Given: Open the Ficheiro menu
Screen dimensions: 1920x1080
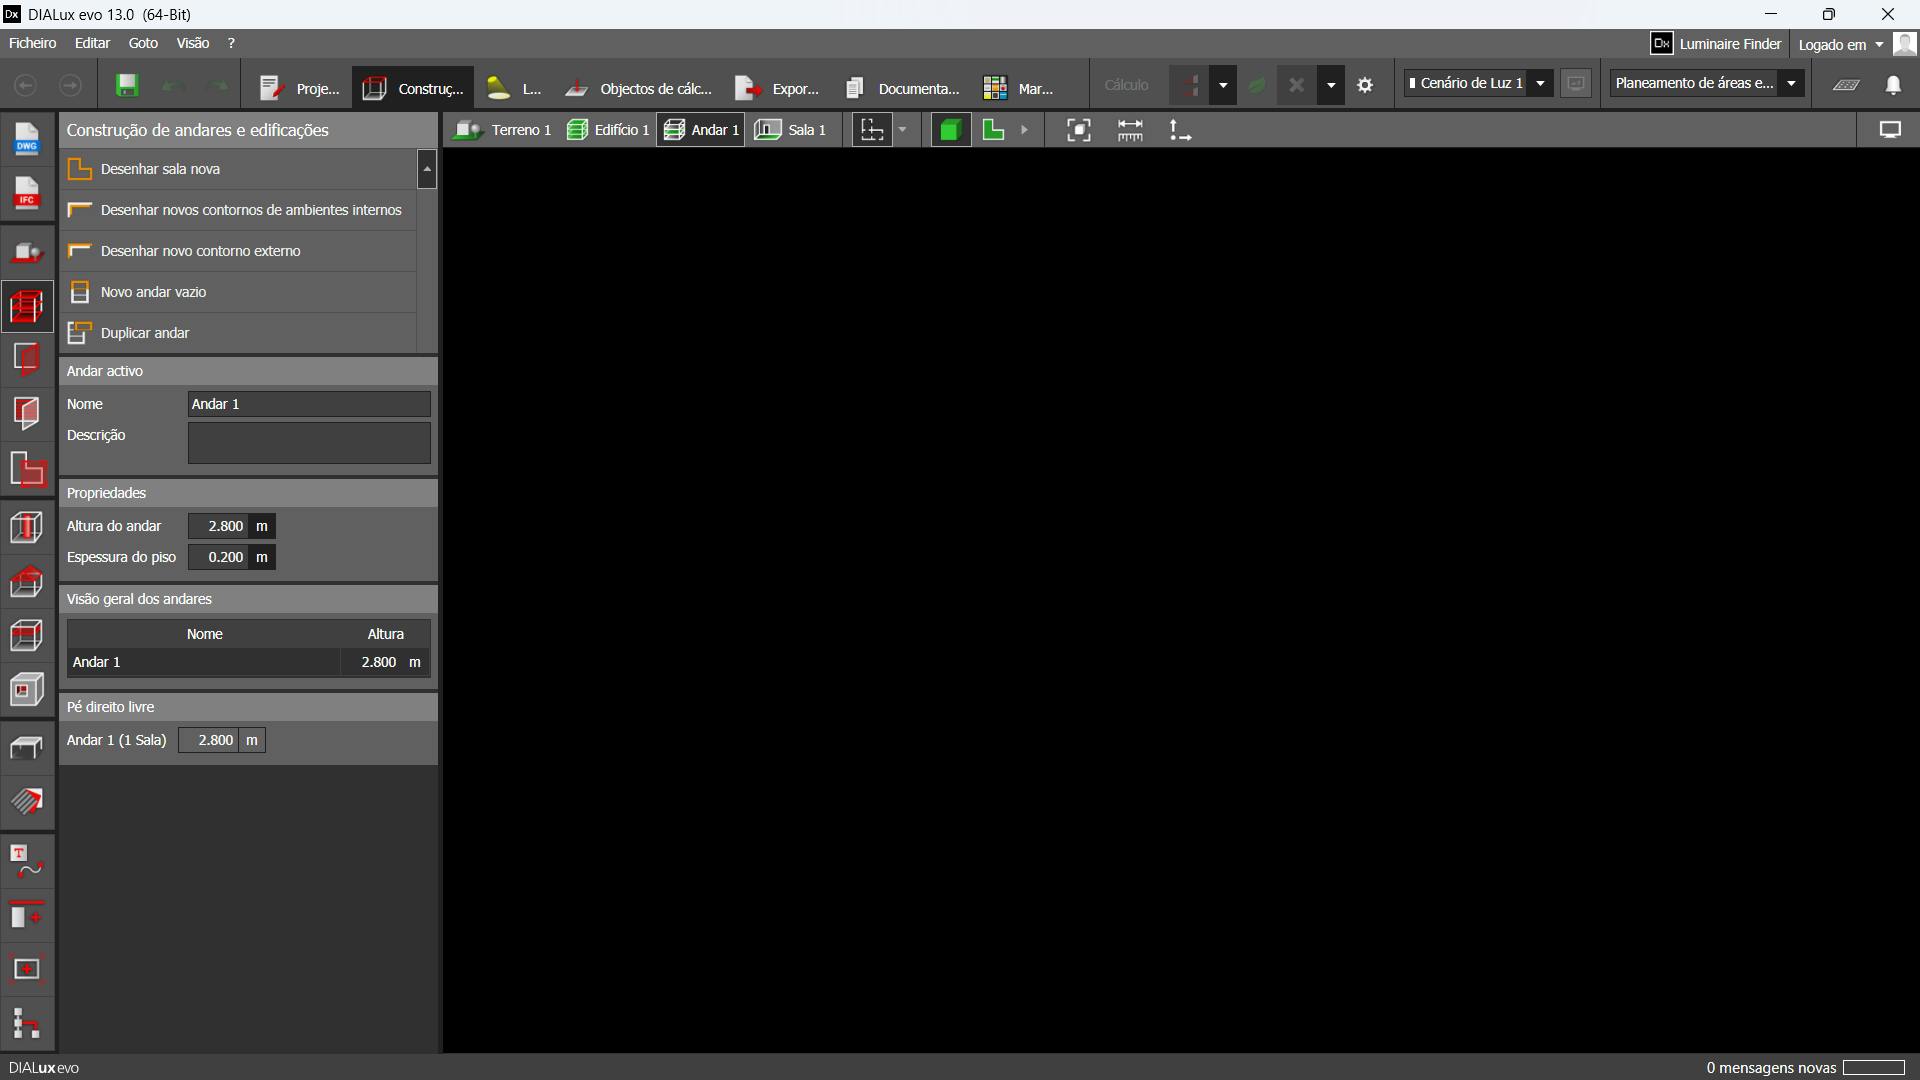Looking at the screenshot, I should point(33,43).
